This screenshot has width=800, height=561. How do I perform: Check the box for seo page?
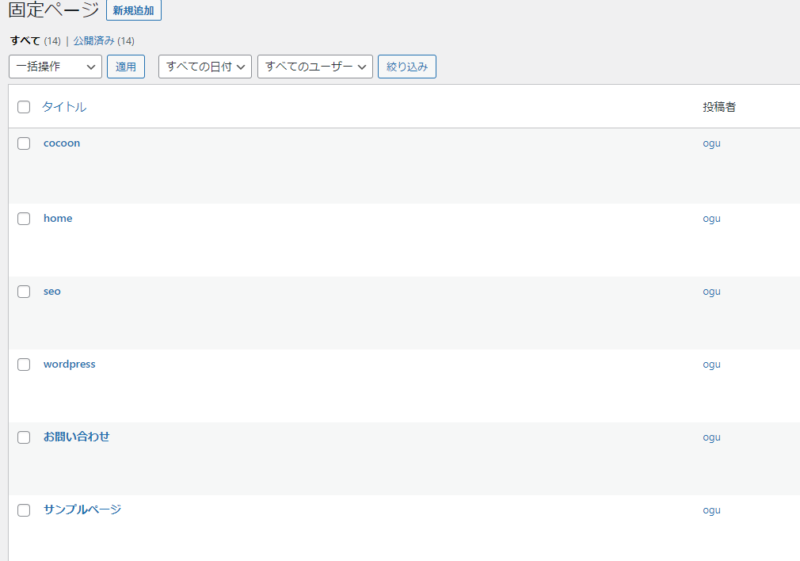pos(23,291)
